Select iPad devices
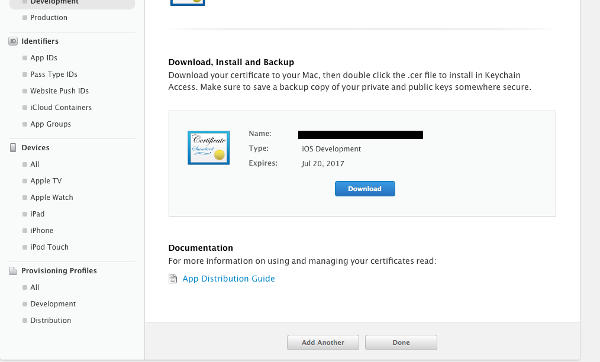The image size is (600, 362). pos(38,214)
